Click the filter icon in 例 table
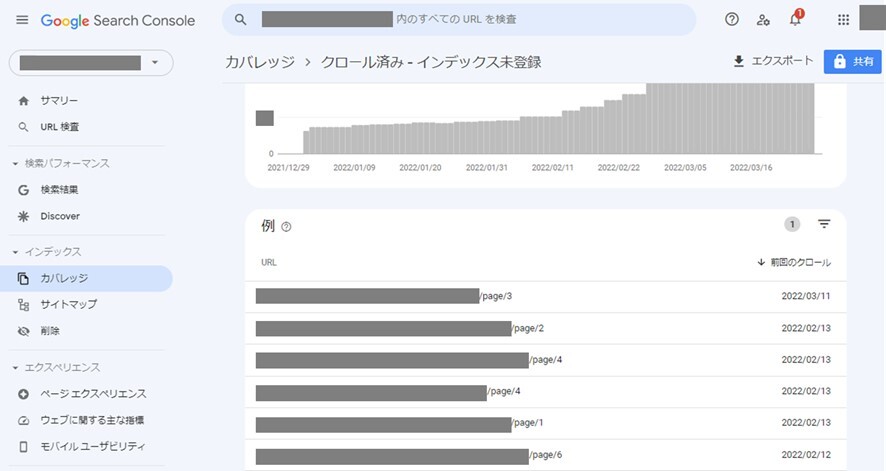Screen dimensions: 886x471 click(x=824, y=224)
